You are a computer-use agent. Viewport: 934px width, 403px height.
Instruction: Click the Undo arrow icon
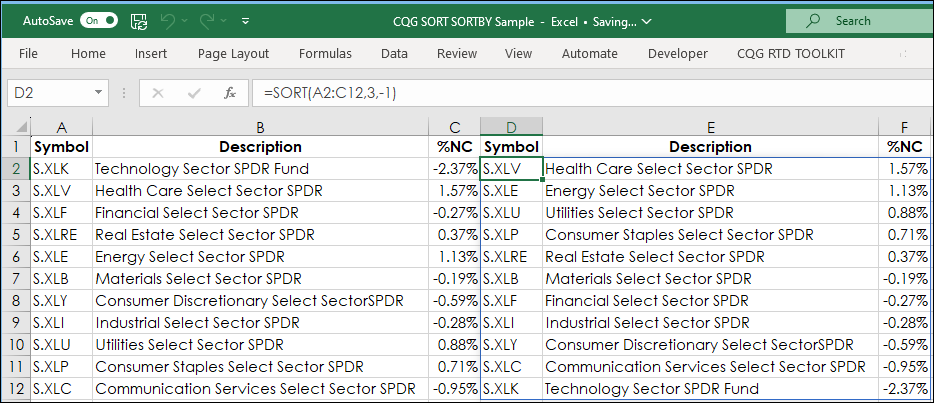[169, 20]
